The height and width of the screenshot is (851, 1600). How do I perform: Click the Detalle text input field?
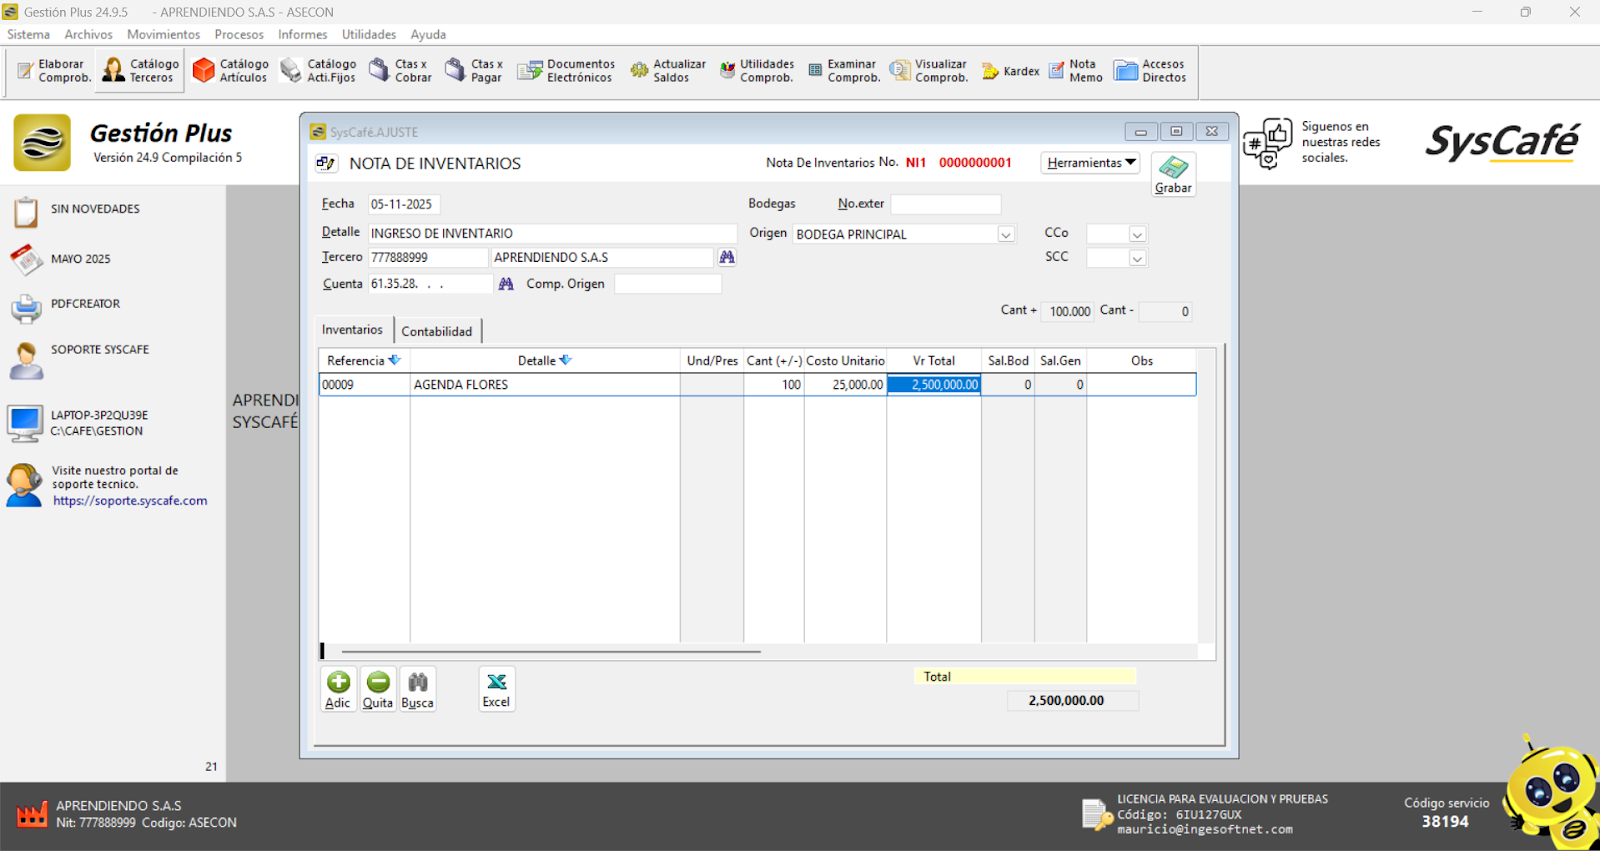click(x=551, y=234)
